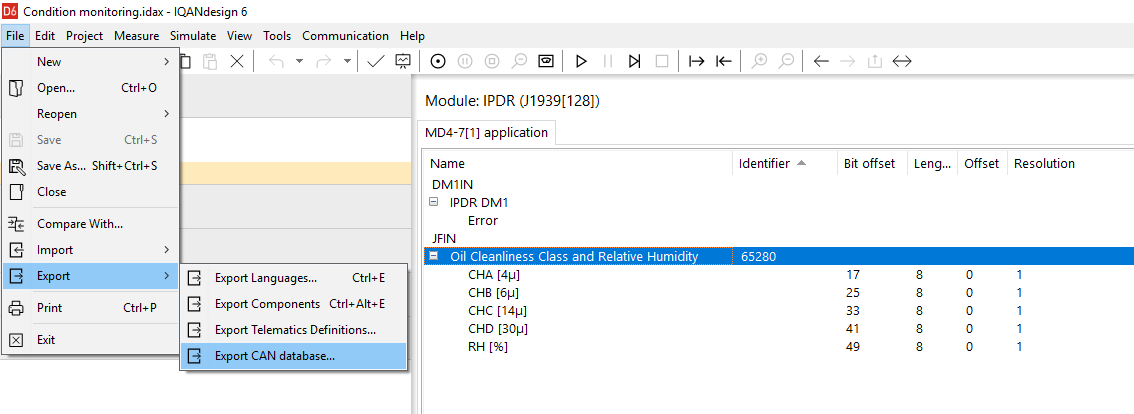Sort by the Name column header
This screenshot has width=1134, height=414.
point(576,164)
